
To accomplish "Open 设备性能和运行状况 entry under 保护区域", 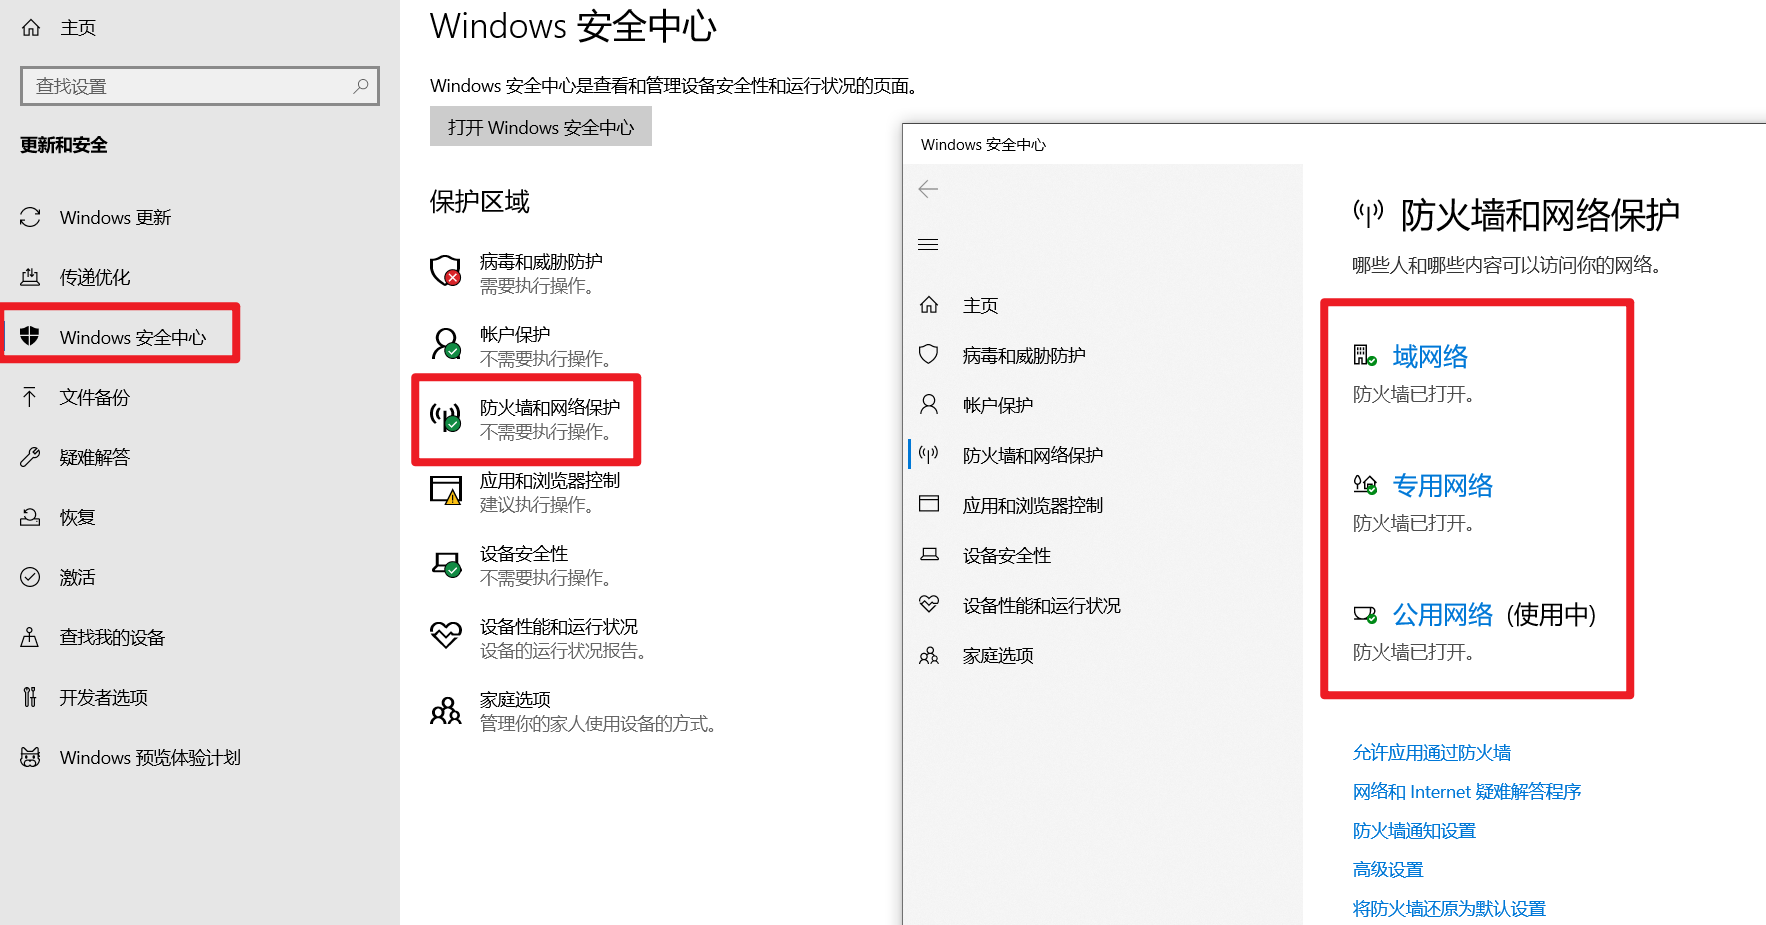I will [x=540, y=638].
